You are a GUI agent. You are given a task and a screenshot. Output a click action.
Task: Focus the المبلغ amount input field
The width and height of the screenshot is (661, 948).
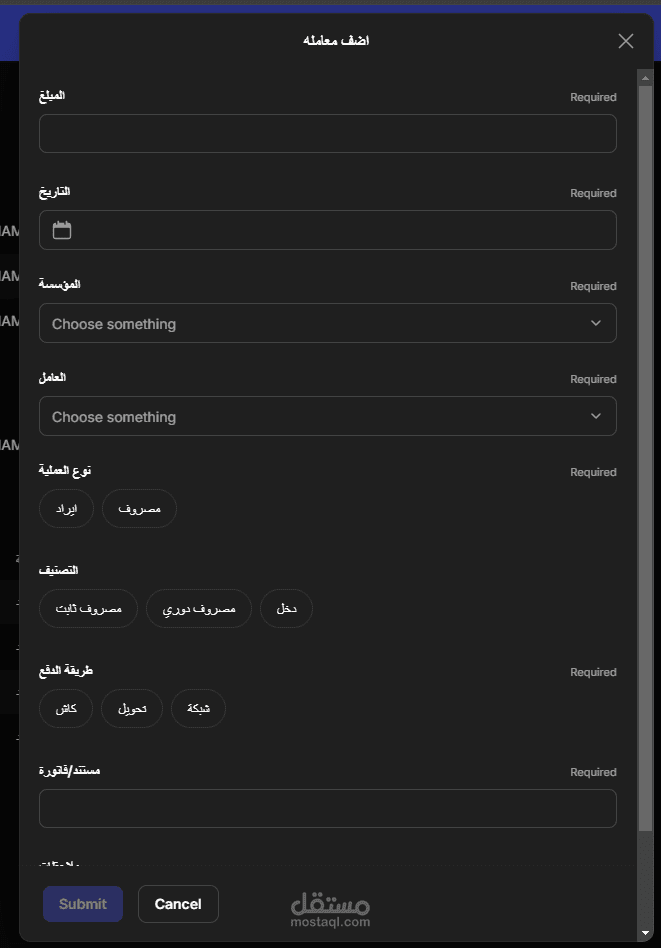[x=328, y=133]
